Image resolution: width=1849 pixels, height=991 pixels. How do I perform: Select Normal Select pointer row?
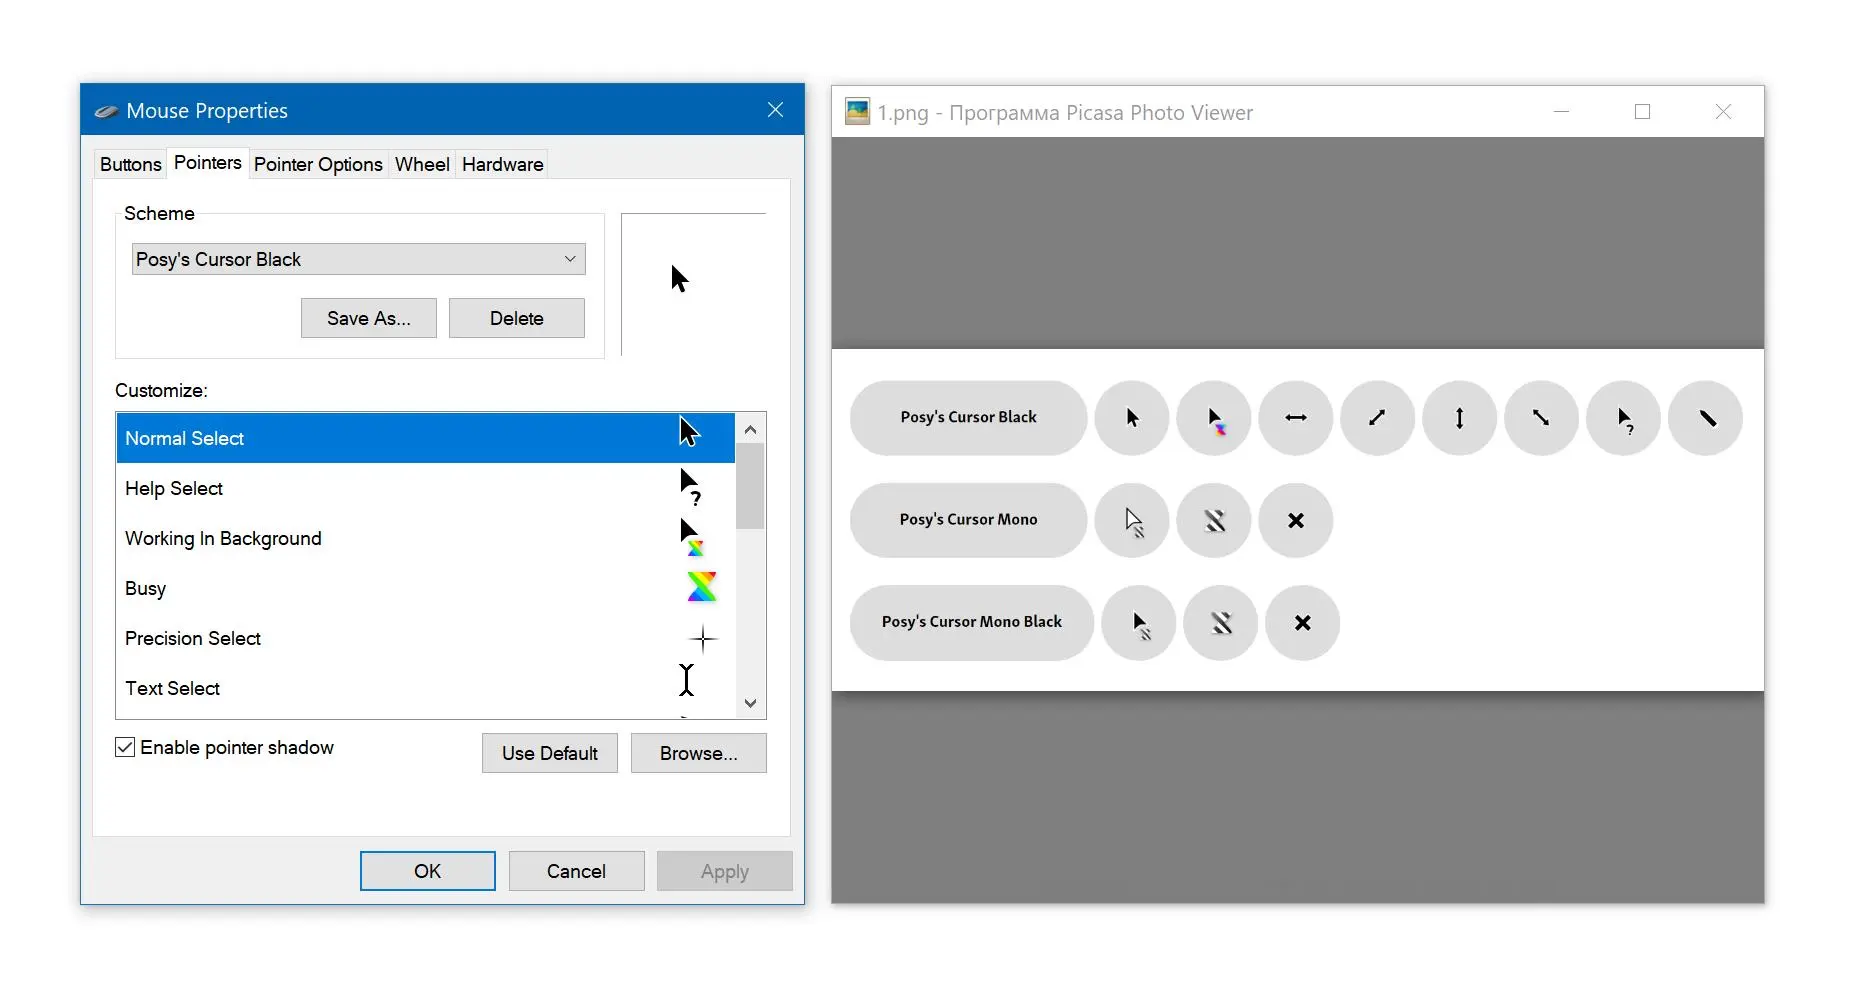coord(425,438)
